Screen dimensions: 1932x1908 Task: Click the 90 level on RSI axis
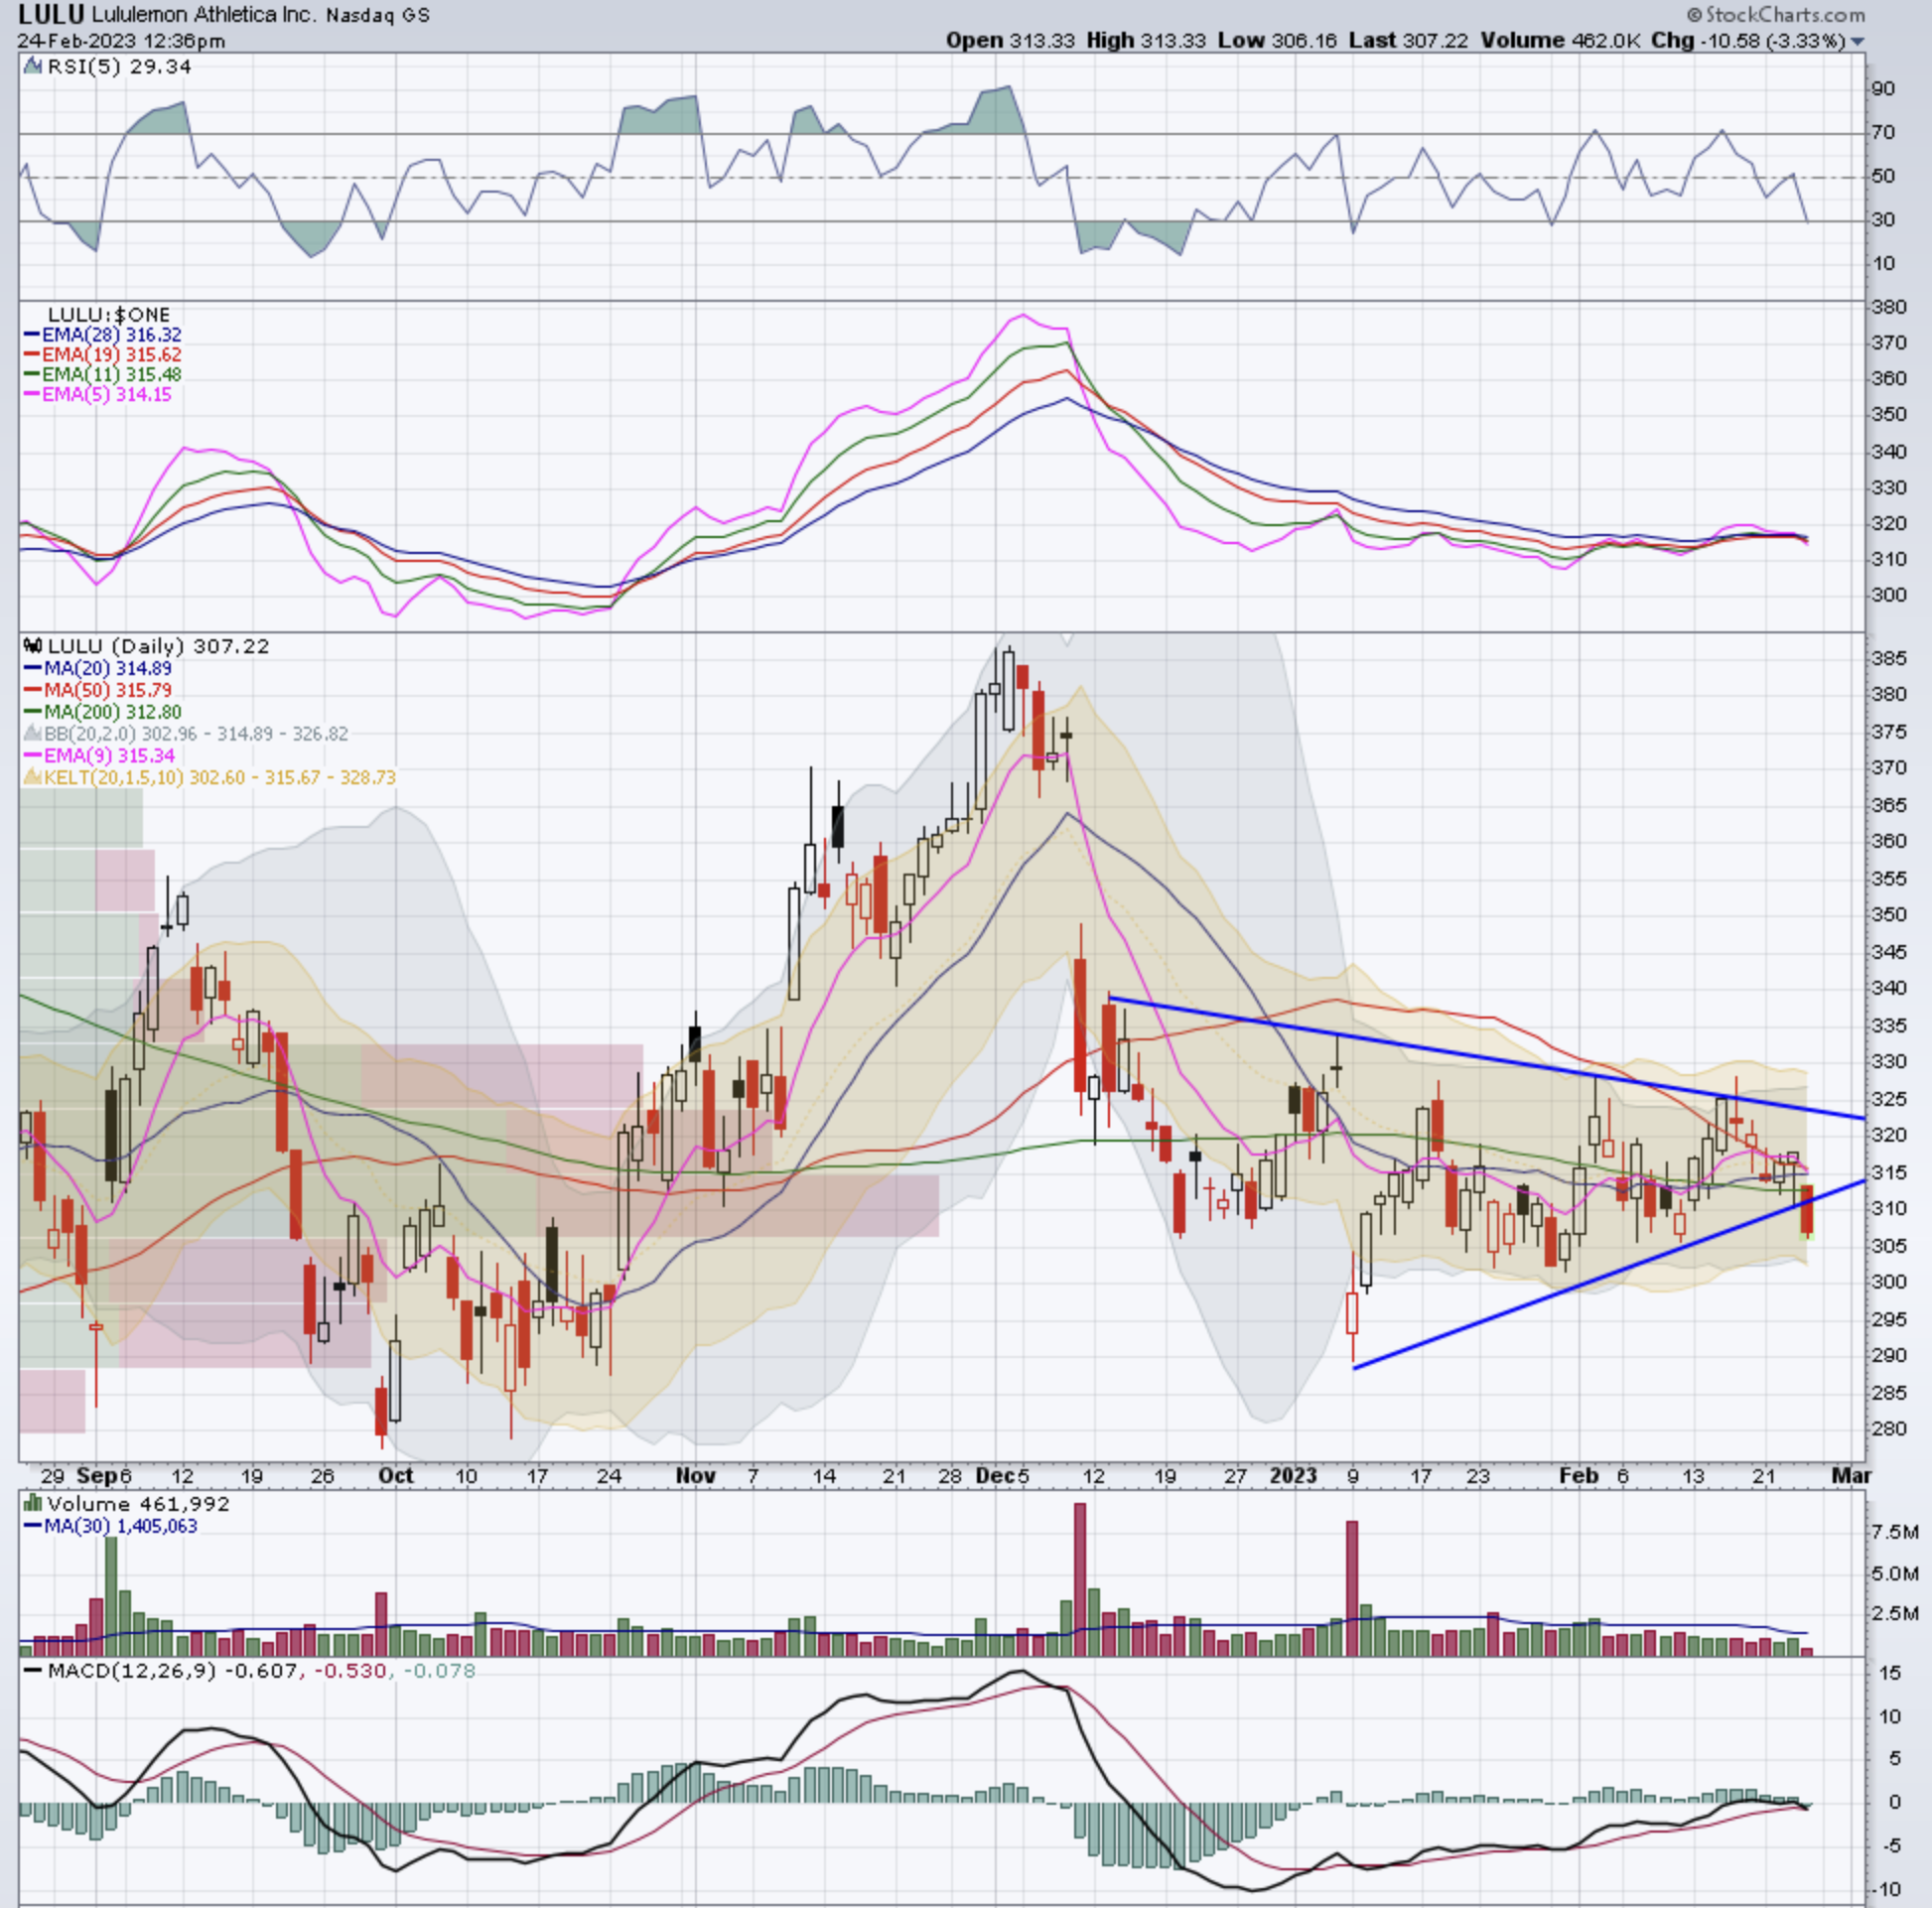pos(1883,89)
